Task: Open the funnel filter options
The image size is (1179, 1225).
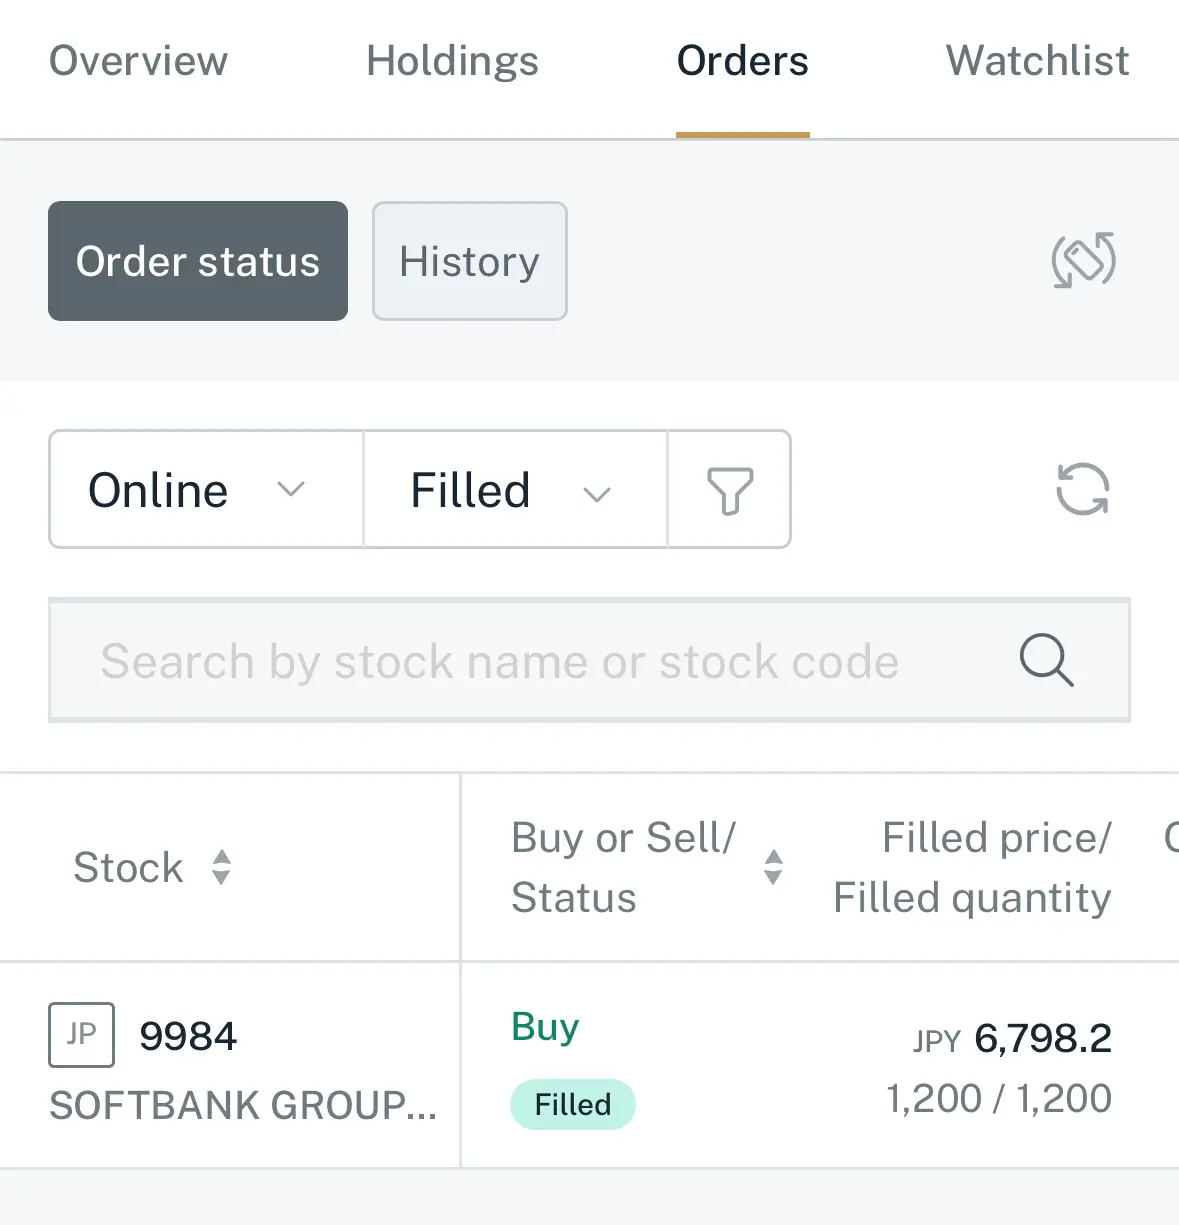Action: [x=730, y=490]
